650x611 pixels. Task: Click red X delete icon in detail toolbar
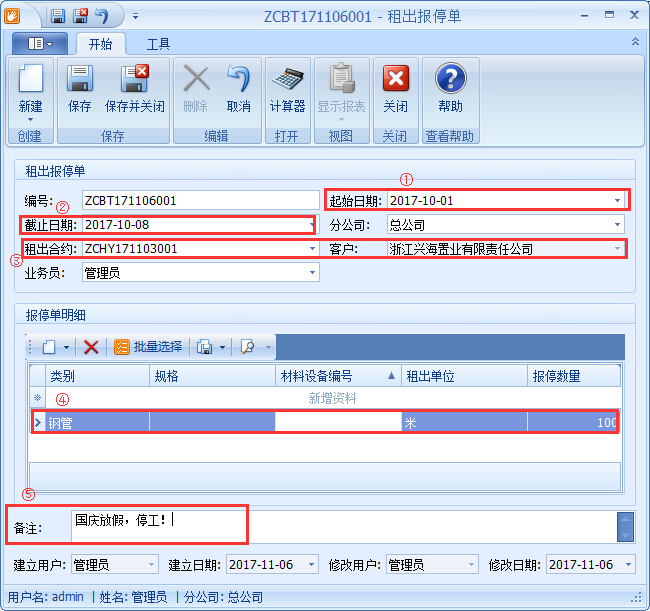click(x=91, y=347)
